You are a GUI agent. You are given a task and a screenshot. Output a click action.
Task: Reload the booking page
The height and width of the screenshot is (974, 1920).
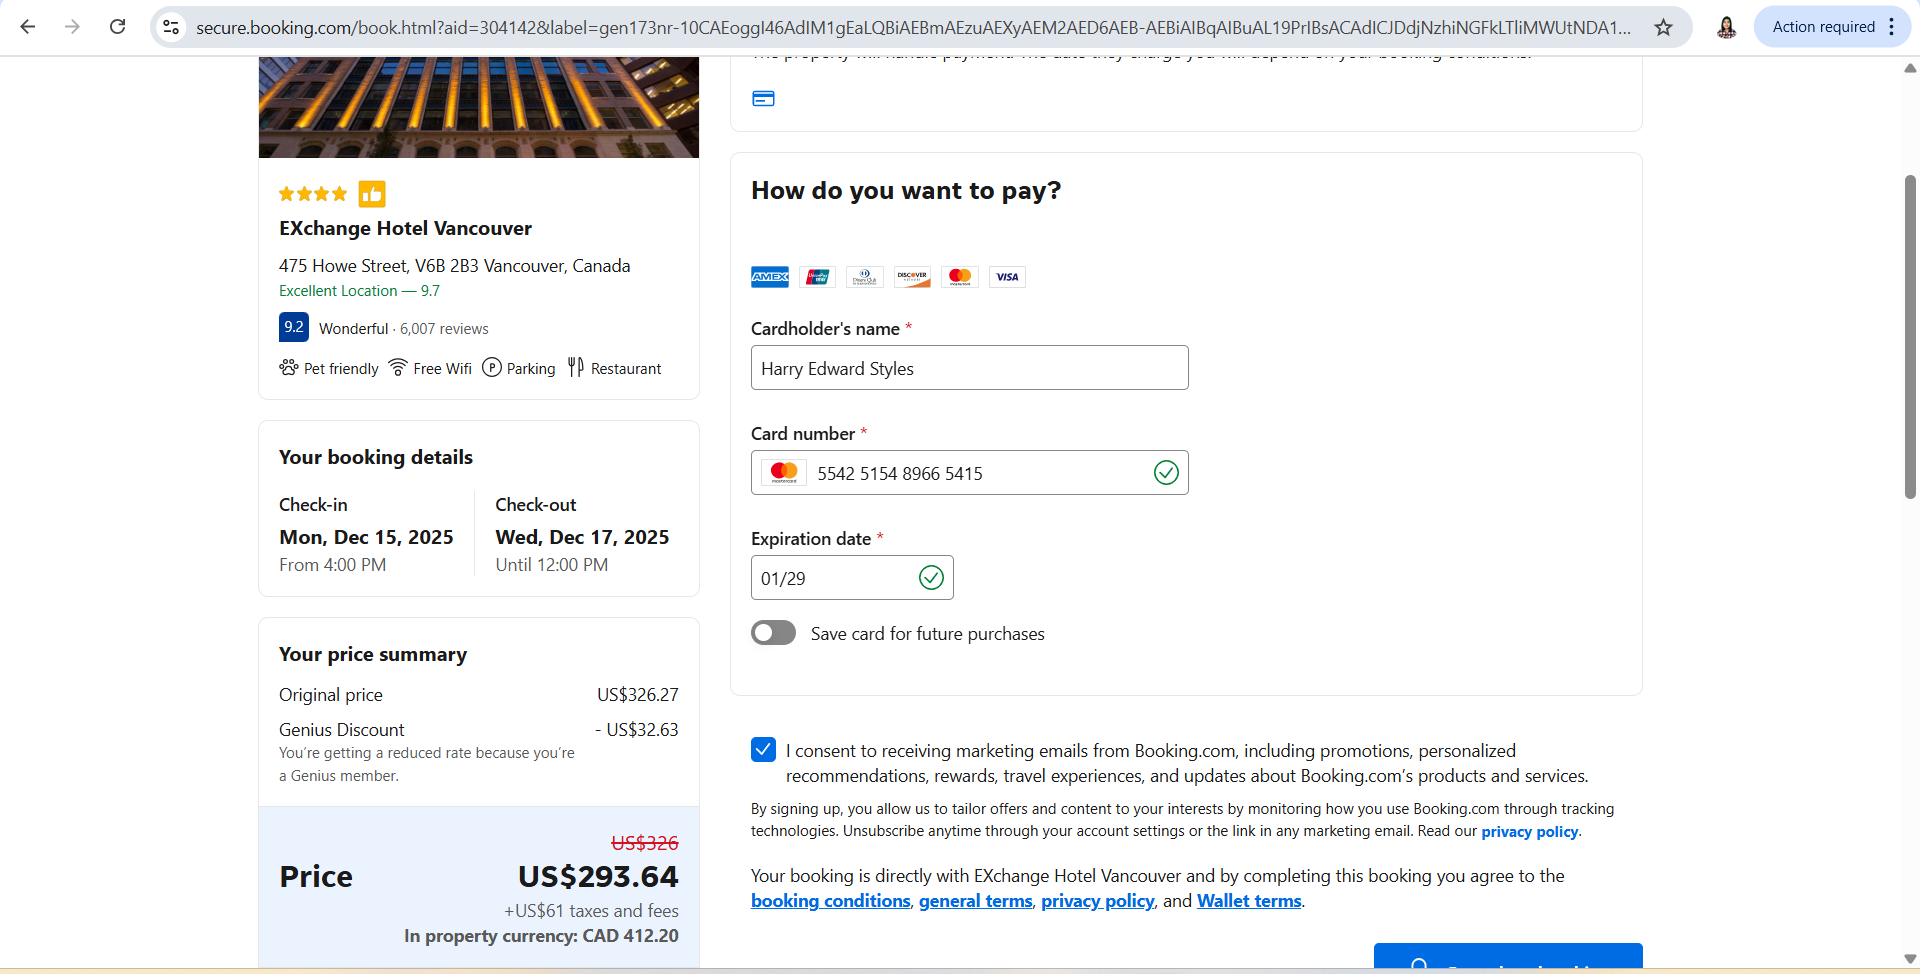pyautogui.click(x=117, y=27)
